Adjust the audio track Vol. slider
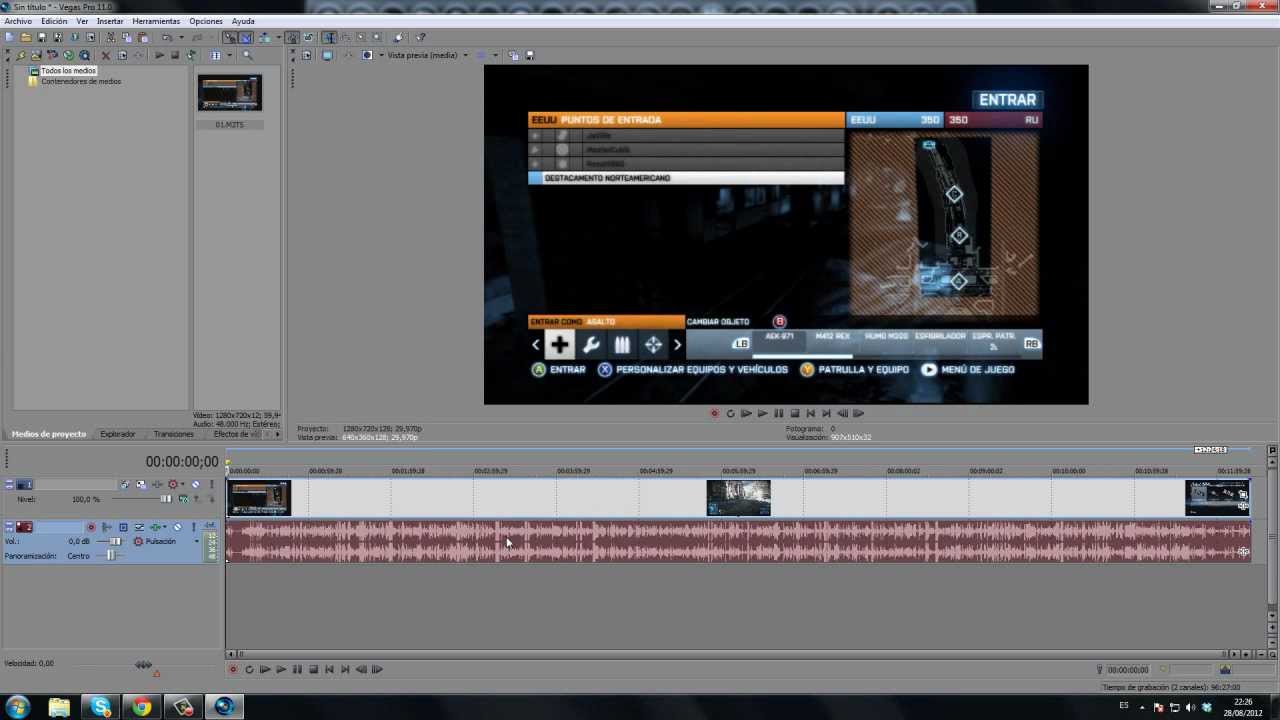The height and width of the screenshot is (720, 1280). [x=115, y=541]
